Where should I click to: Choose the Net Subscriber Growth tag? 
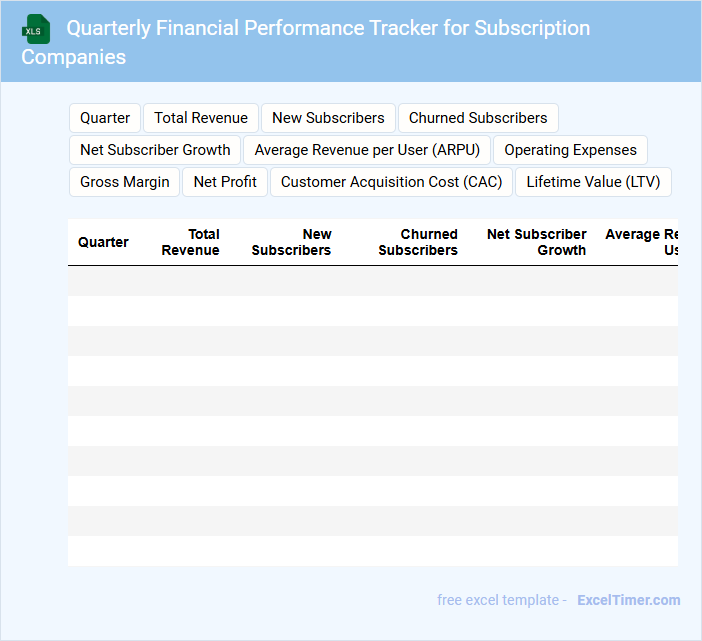coord(155,150)
